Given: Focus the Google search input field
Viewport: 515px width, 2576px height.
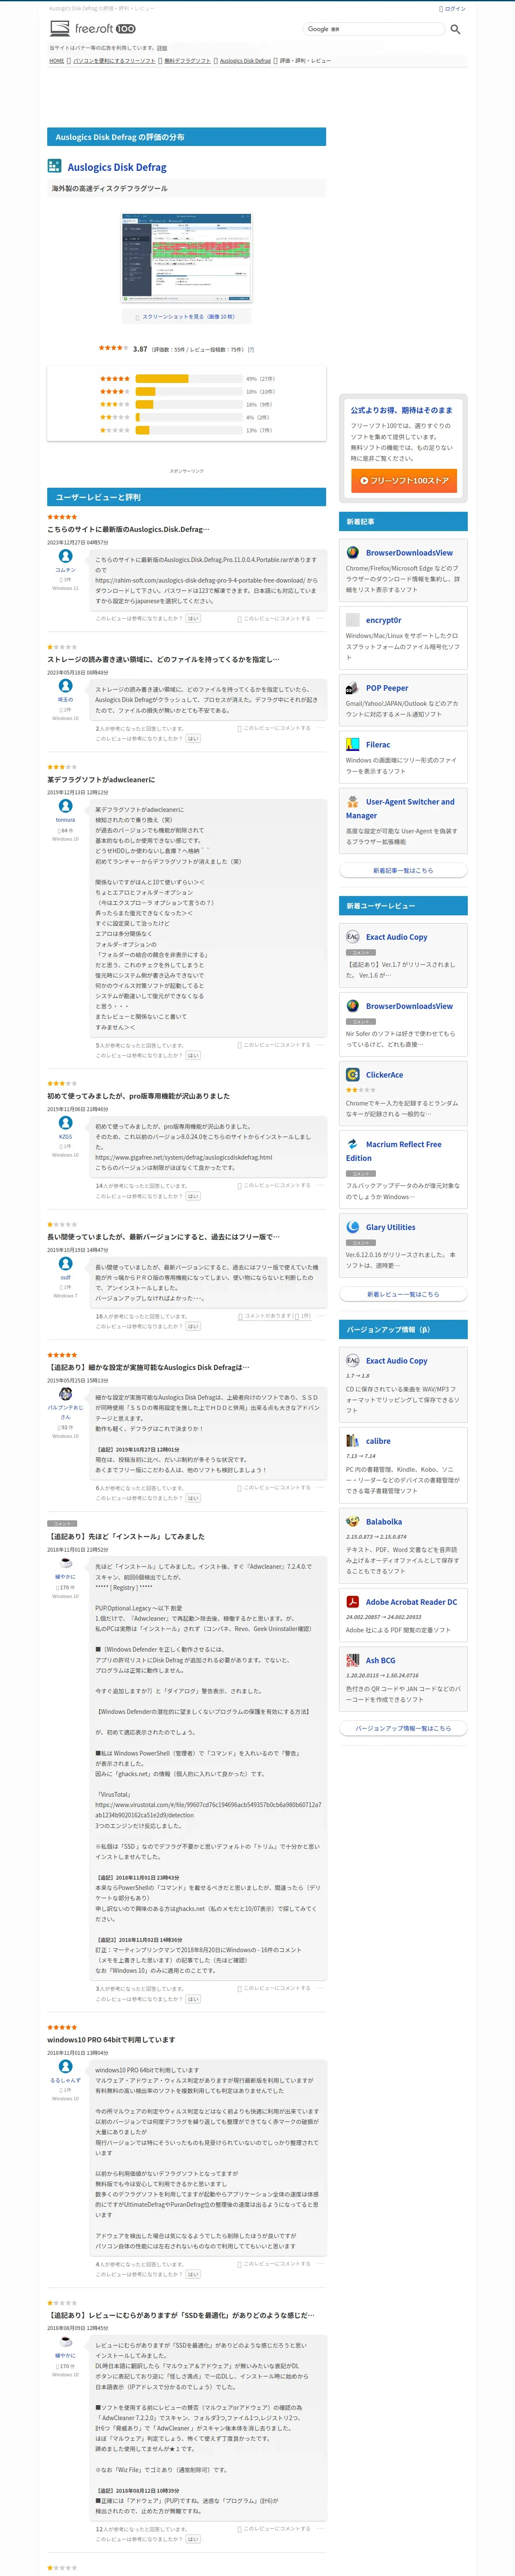Looking at the screenshot, I should pos(373,29).
